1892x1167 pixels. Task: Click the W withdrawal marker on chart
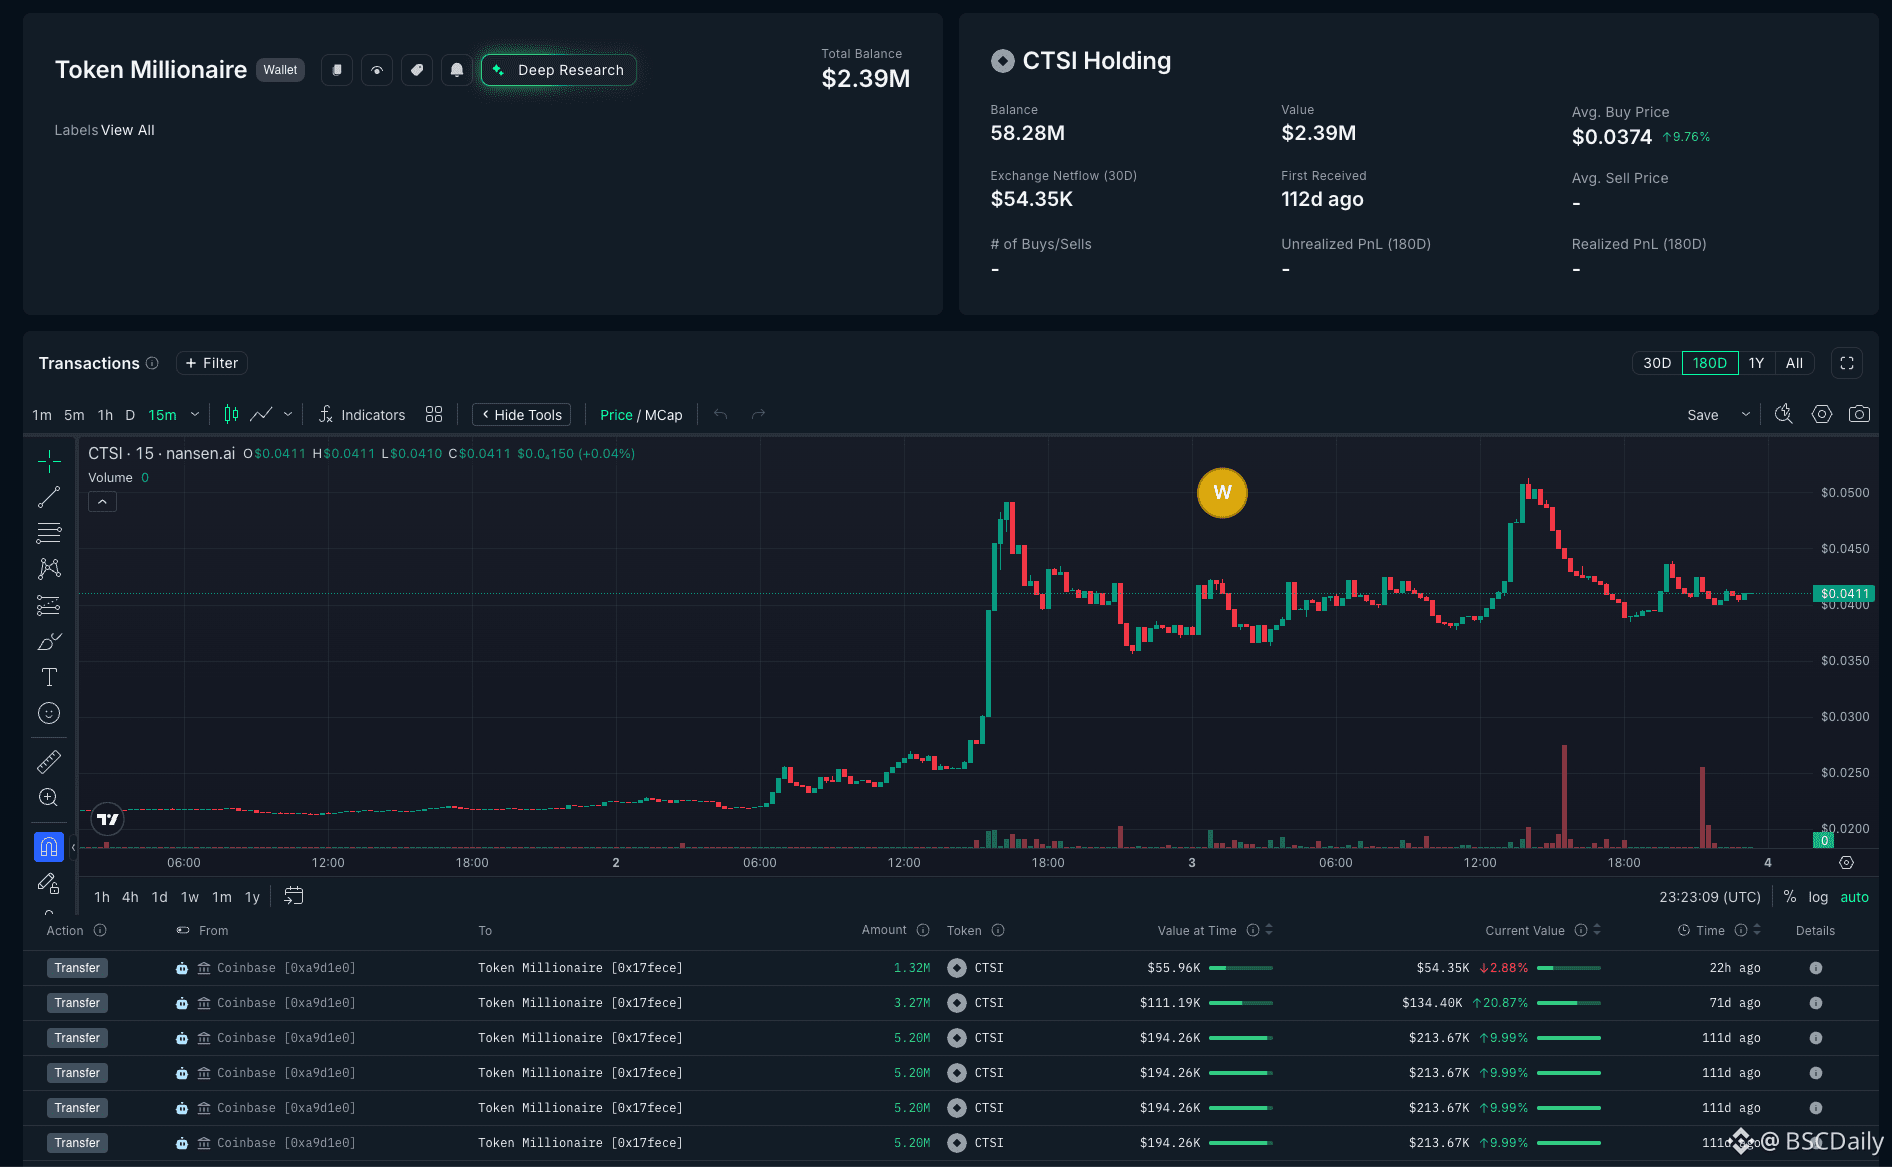1222,493
